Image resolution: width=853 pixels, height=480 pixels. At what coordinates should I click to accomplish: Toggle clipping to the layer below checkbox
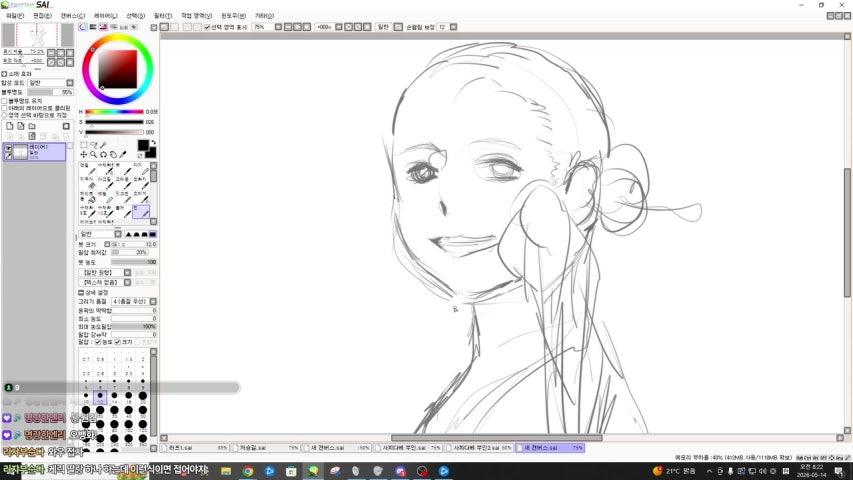(4, 108)
